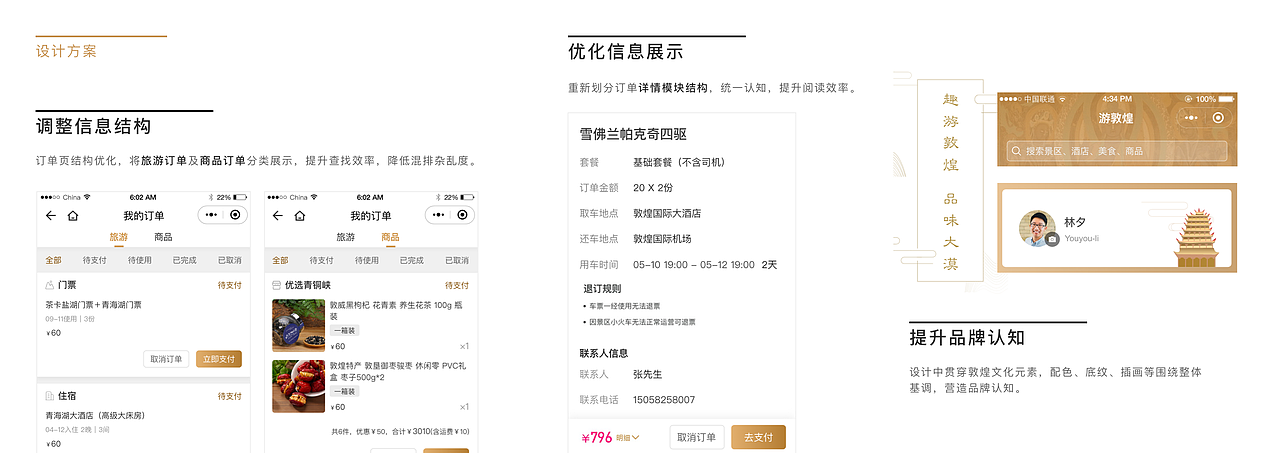Viewport: 1280px width, 453px height.
Task: Choose 已取消 filter in 门票 order phone
Action: tap(229, 260)
